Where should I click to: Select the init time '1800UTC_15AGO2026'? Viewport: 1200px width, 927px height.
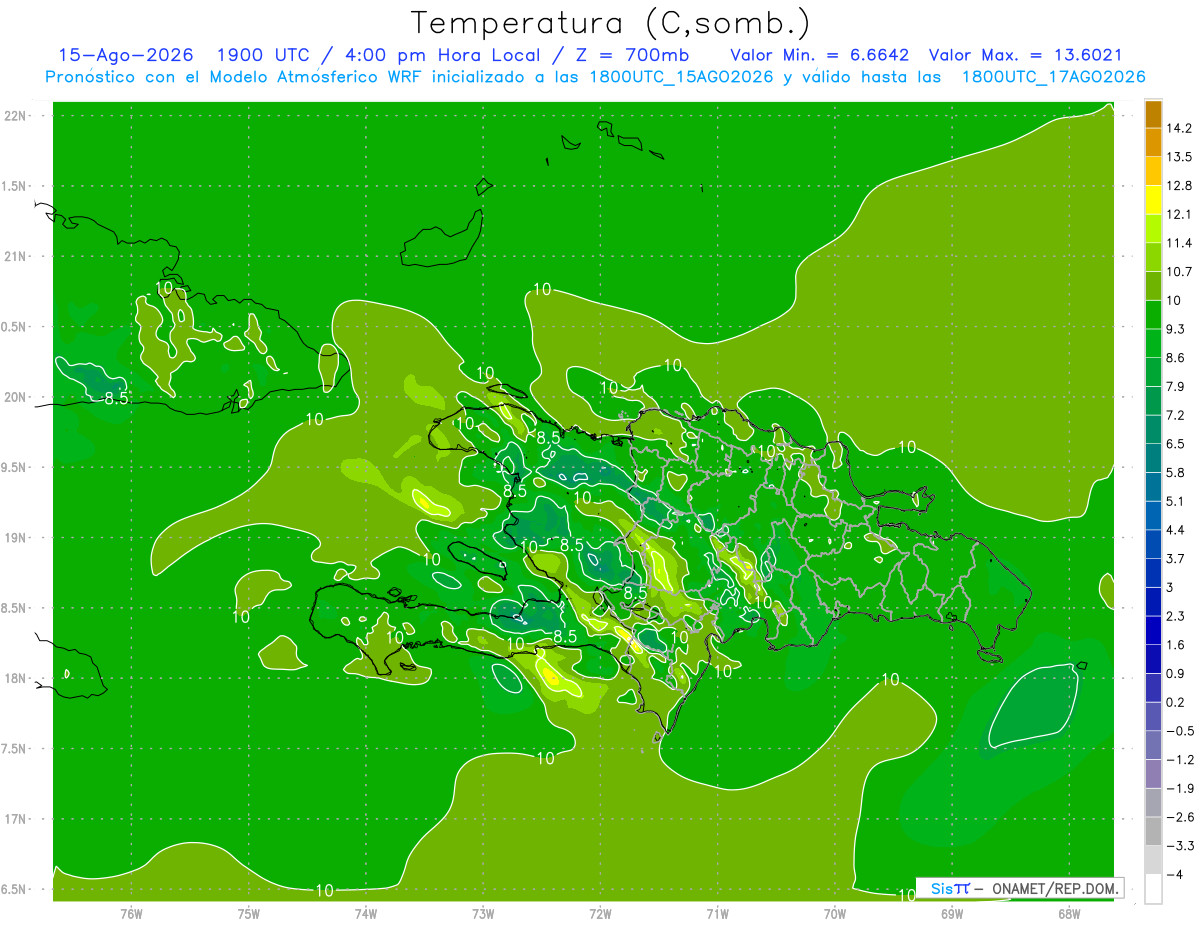pyautogui.click(x=683, y=77)
